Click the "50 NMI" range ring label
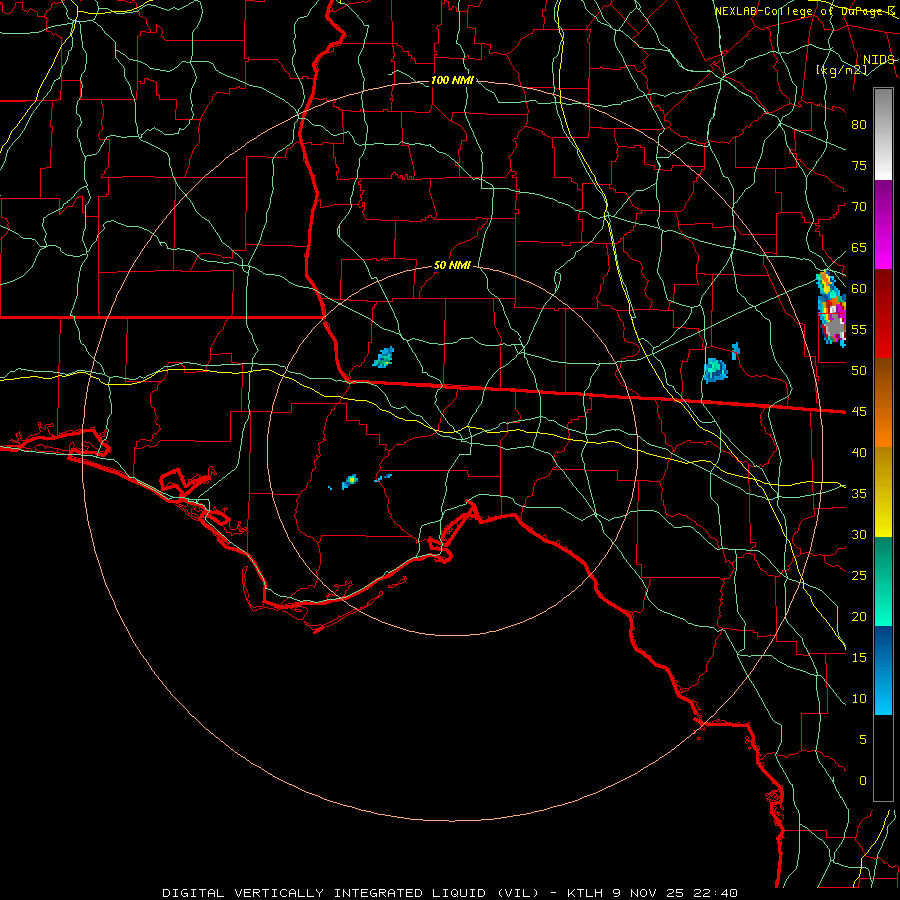The height and width of the screenshot is (900, 900). 452,265
